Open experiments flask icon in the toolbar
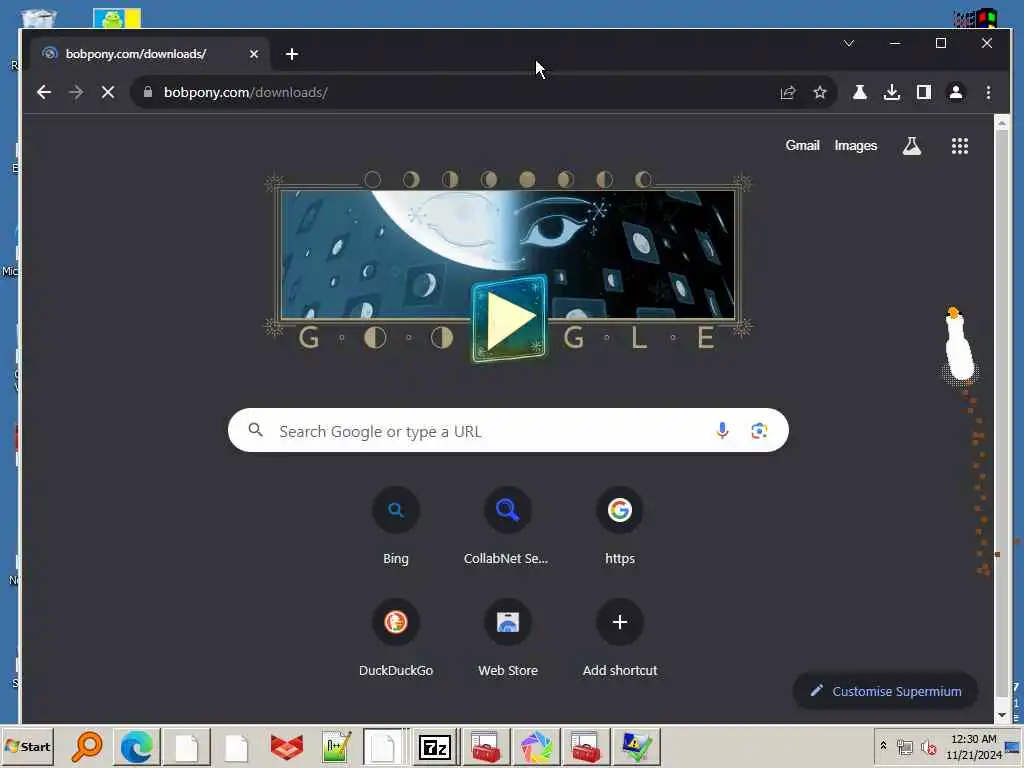The height and width of the screenshot is (768, 1024). (859, 92)
